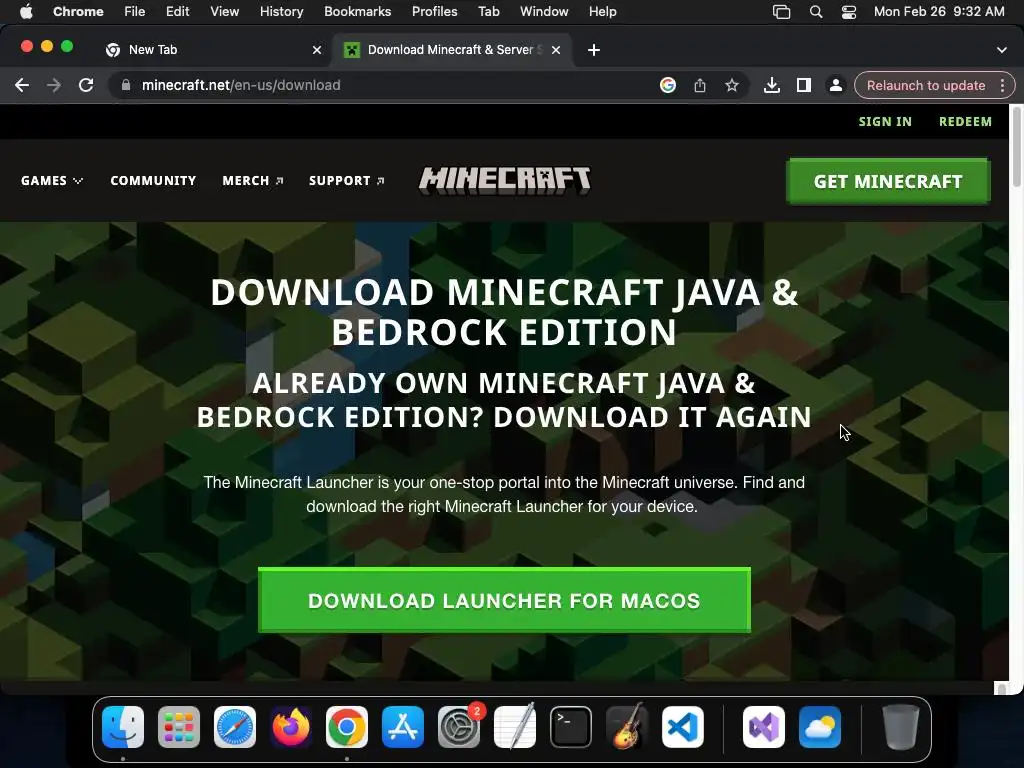Toggle Chrome side panel icon
Image resolution: width=1024 pixels, height=768 pixels.
point(804,85)
